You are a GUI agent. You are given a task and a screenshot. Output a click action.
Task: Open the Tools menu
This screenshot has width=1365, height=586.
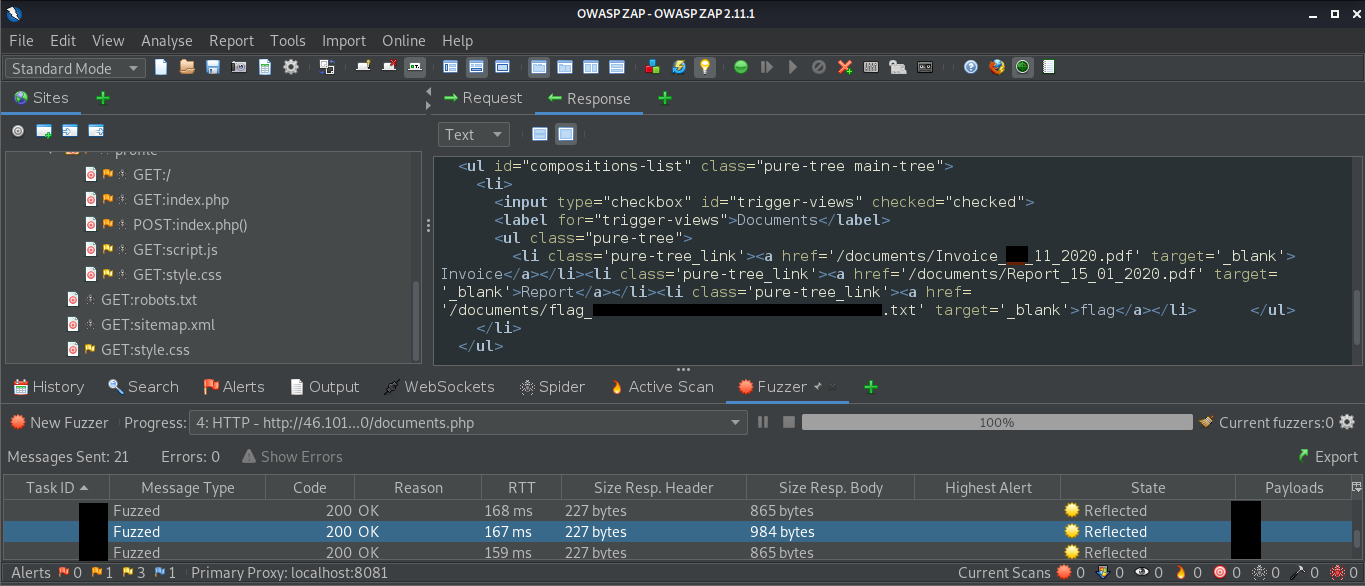(288, 41)
